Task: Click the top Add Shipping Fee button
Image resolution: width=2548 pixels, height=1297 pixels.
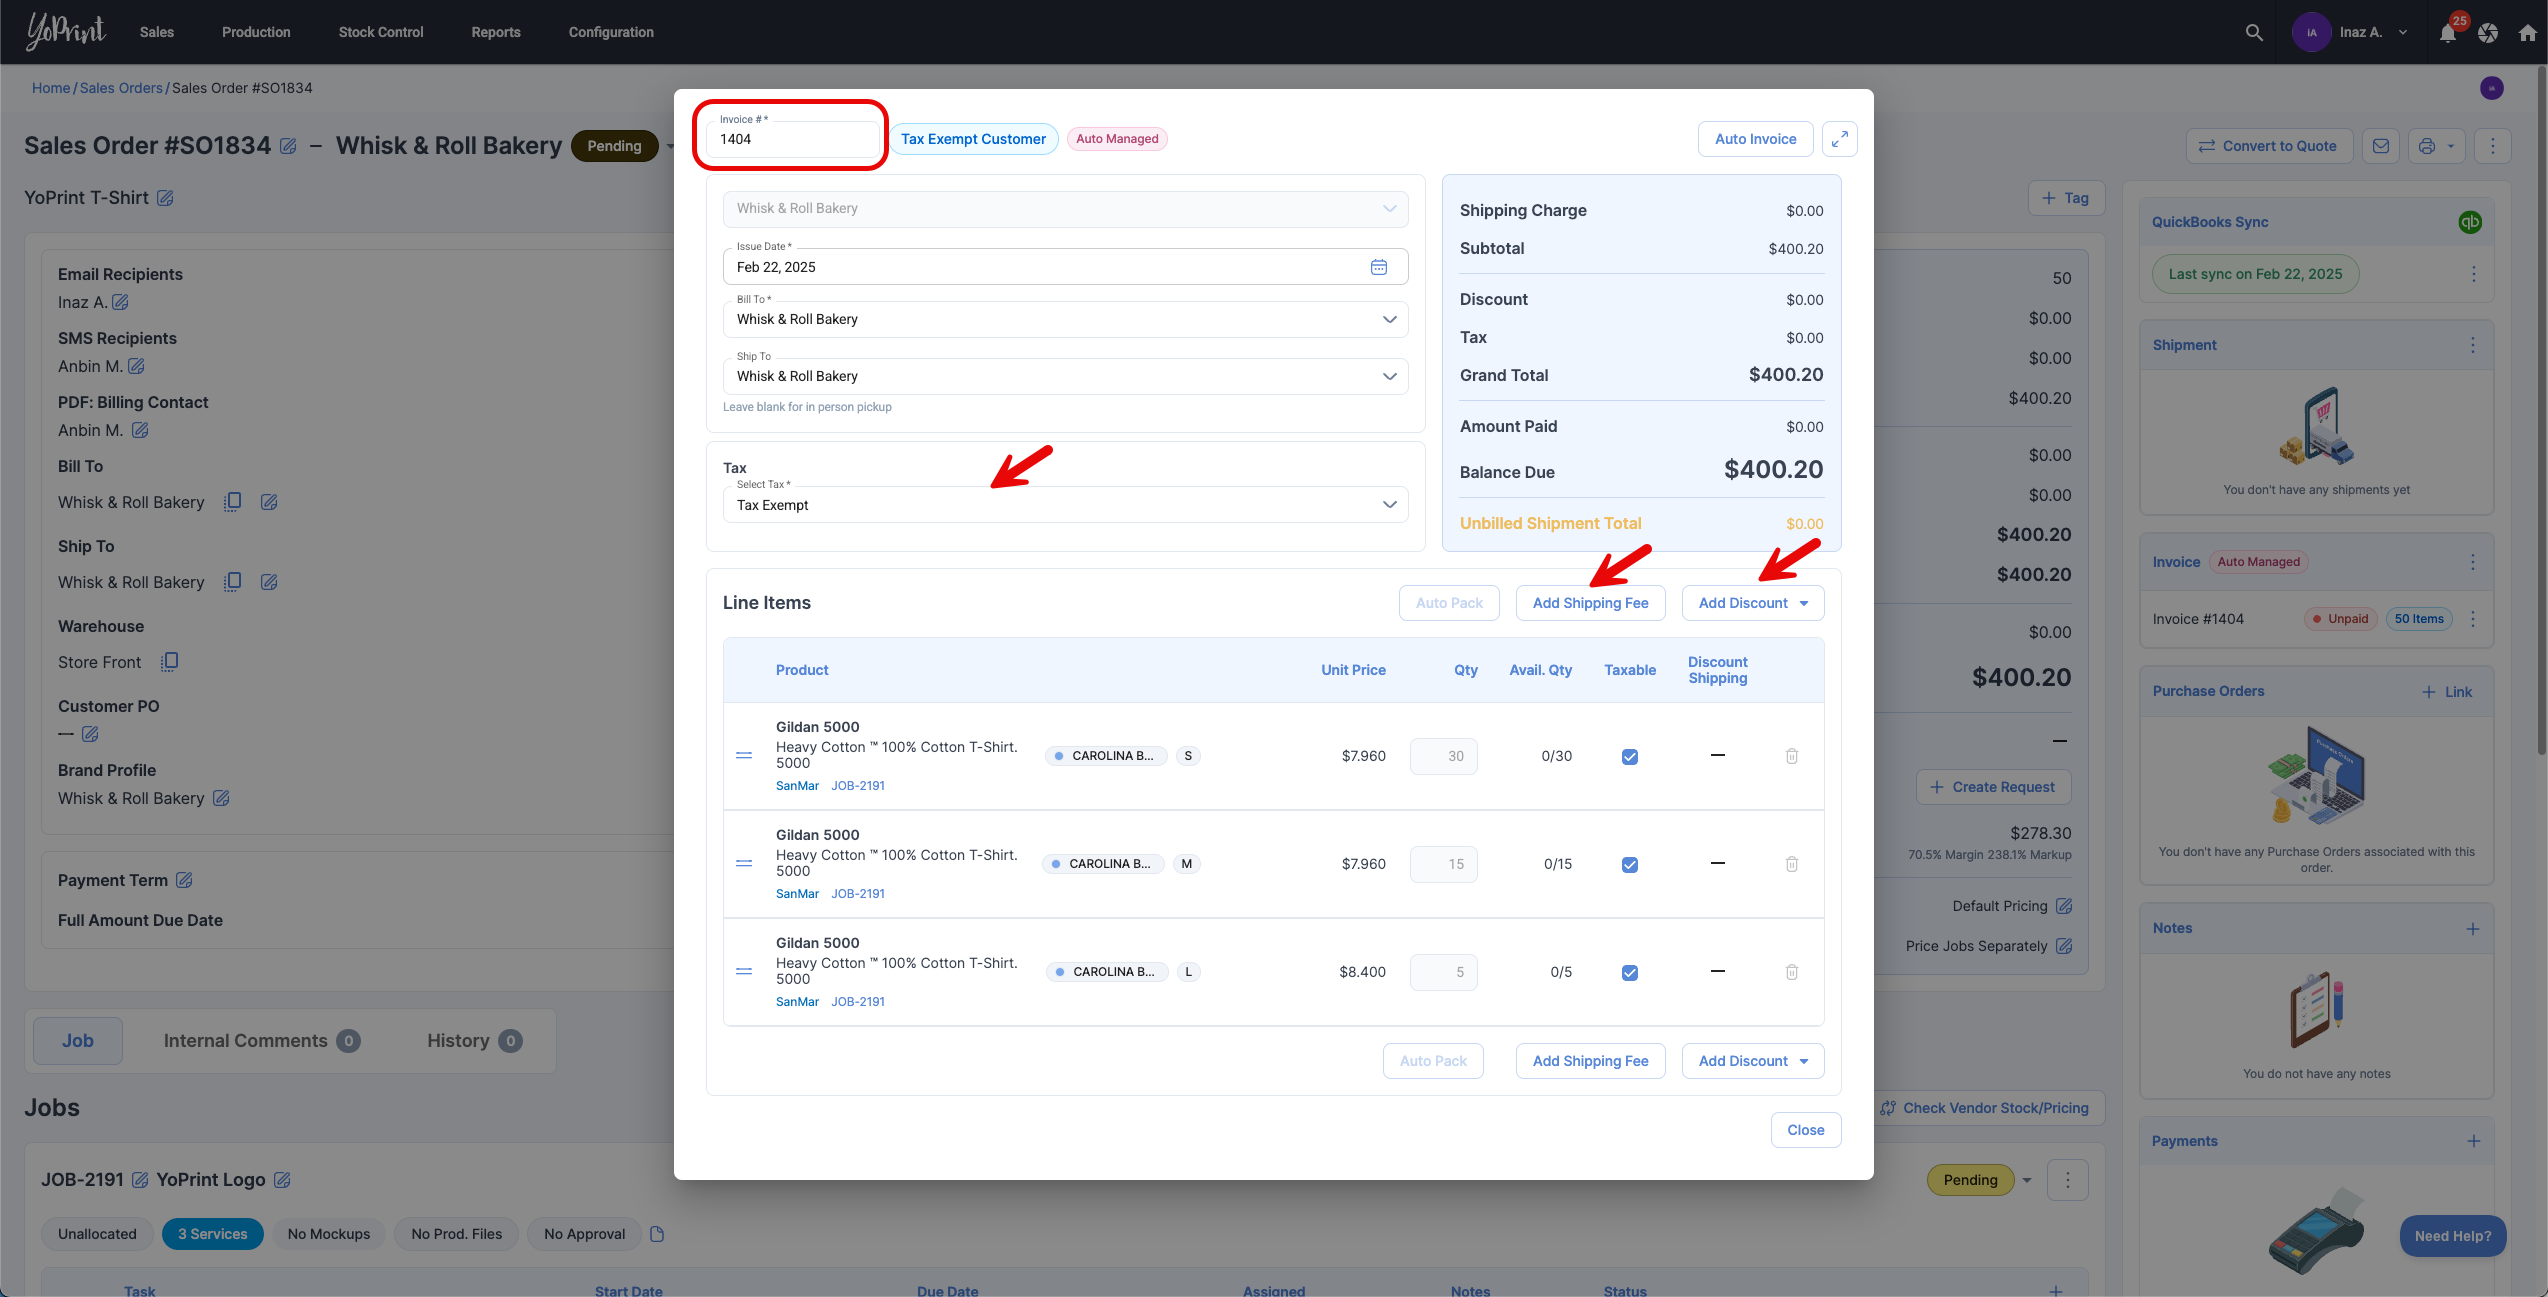Action: pyautogui.click(x=1590, y=603)
